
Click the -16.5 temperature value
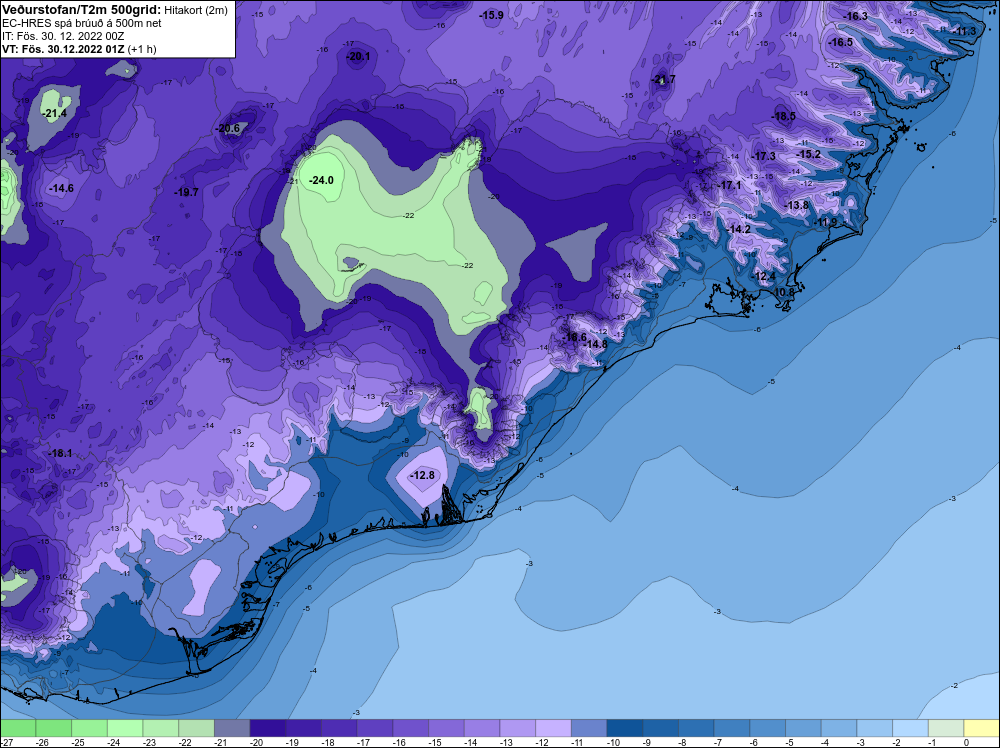(840, 42)
